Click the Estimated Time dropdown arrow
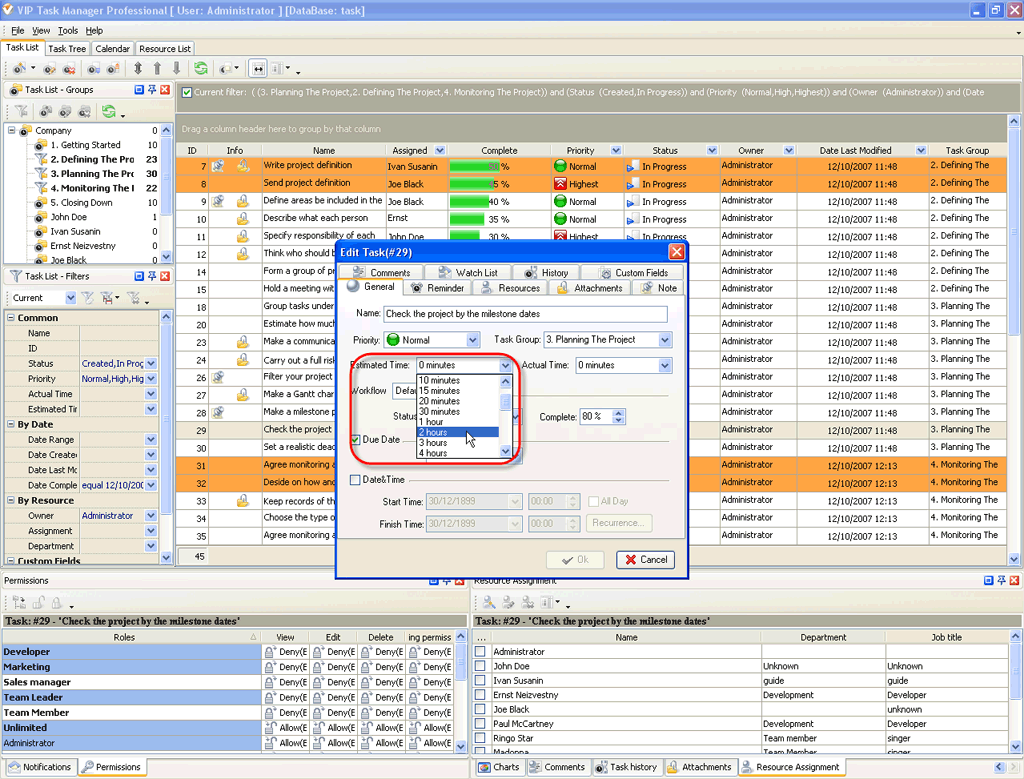The image size is (1024, 779). tap(505, 366)
